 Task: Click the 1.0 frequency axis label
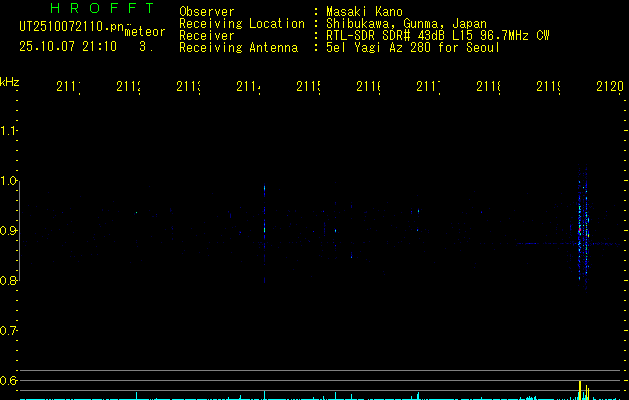coord(8,181)
